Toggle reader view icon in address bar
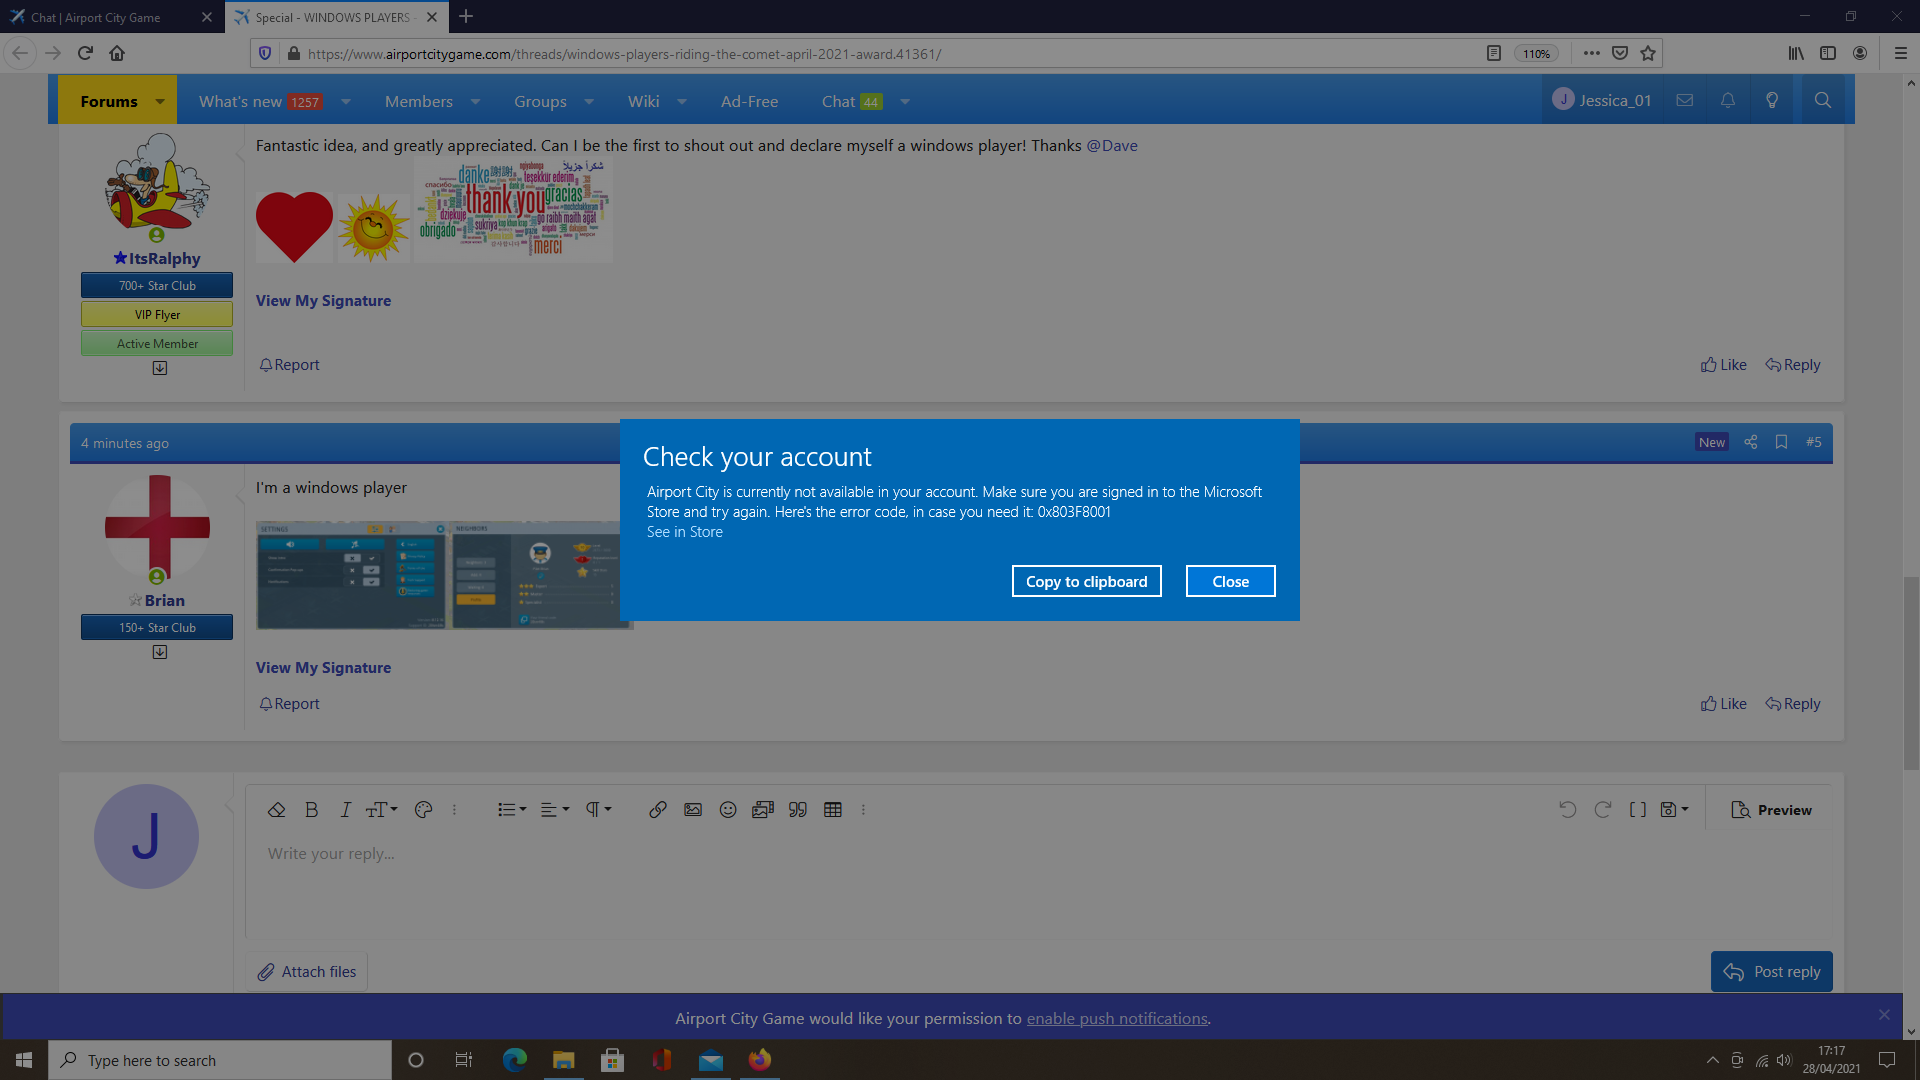Image resolution: width=1920 pixels, height=1080 pixels. tap(1493, 54)
